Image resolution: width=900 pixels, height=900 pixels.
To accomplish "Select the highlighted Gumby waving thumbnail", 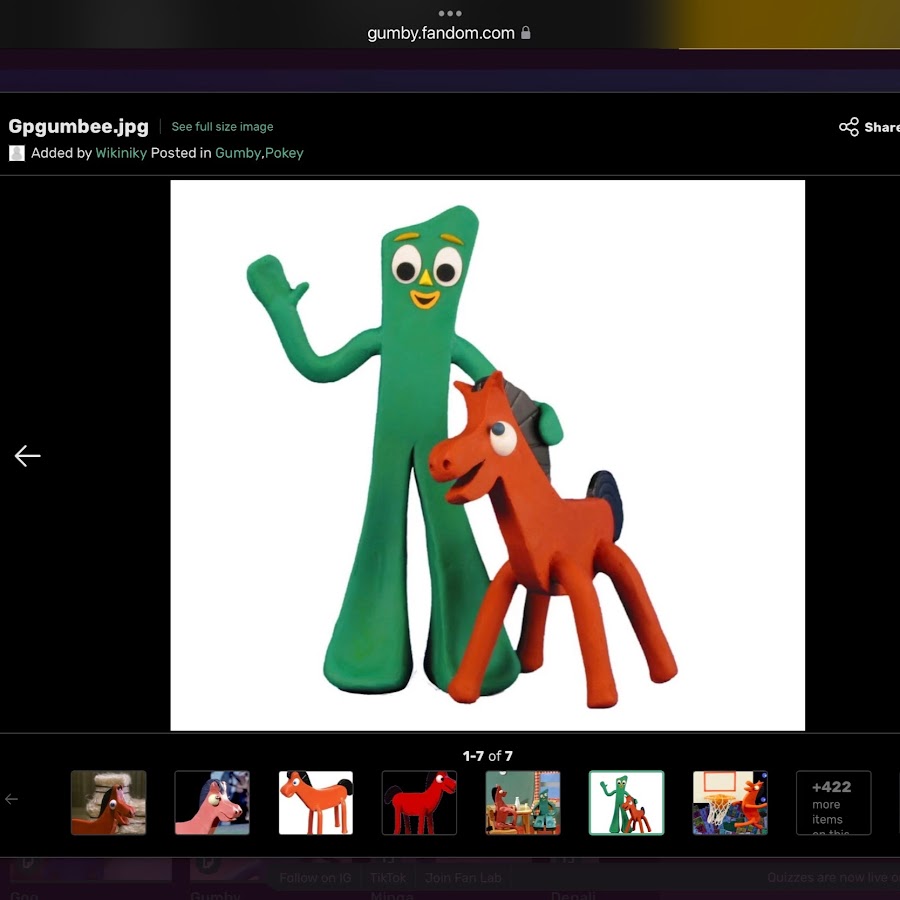I will coord(626,802).
